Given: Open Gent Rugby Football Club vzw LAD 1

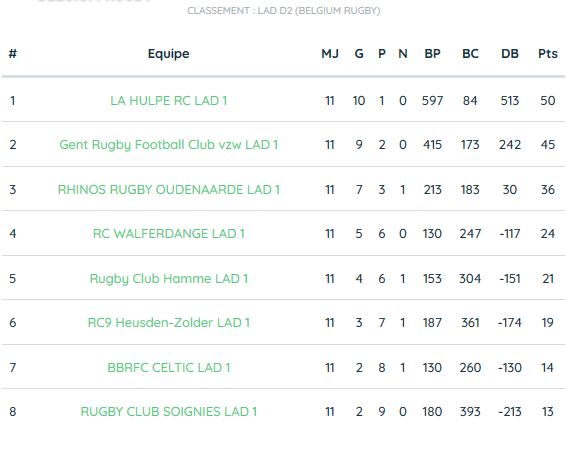Looking at the screenshot, I should (169, 145).
